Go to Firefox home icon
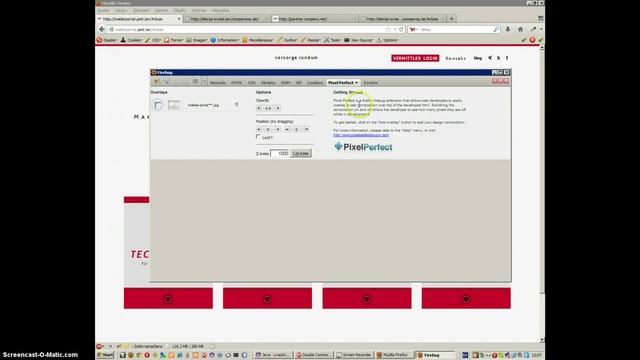Viewport: 640px width, 360px height. (x=520, y=29)
